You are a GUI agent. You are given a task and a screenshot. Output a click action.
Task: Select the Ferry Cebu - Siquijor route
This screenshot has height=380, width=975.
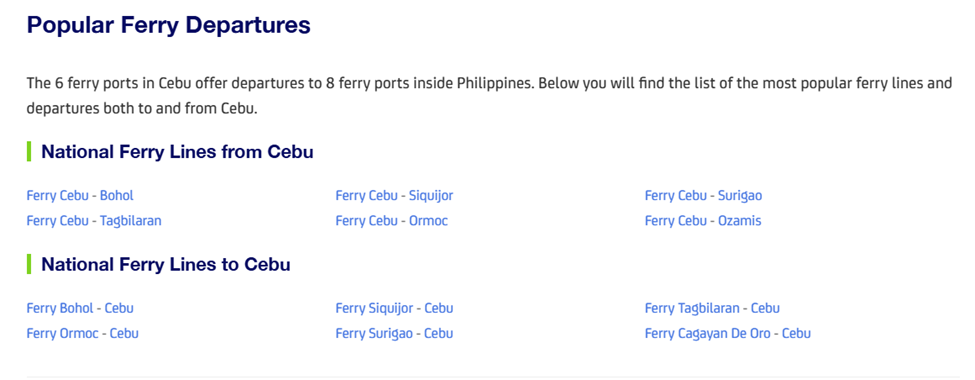[x=394, y=196]
